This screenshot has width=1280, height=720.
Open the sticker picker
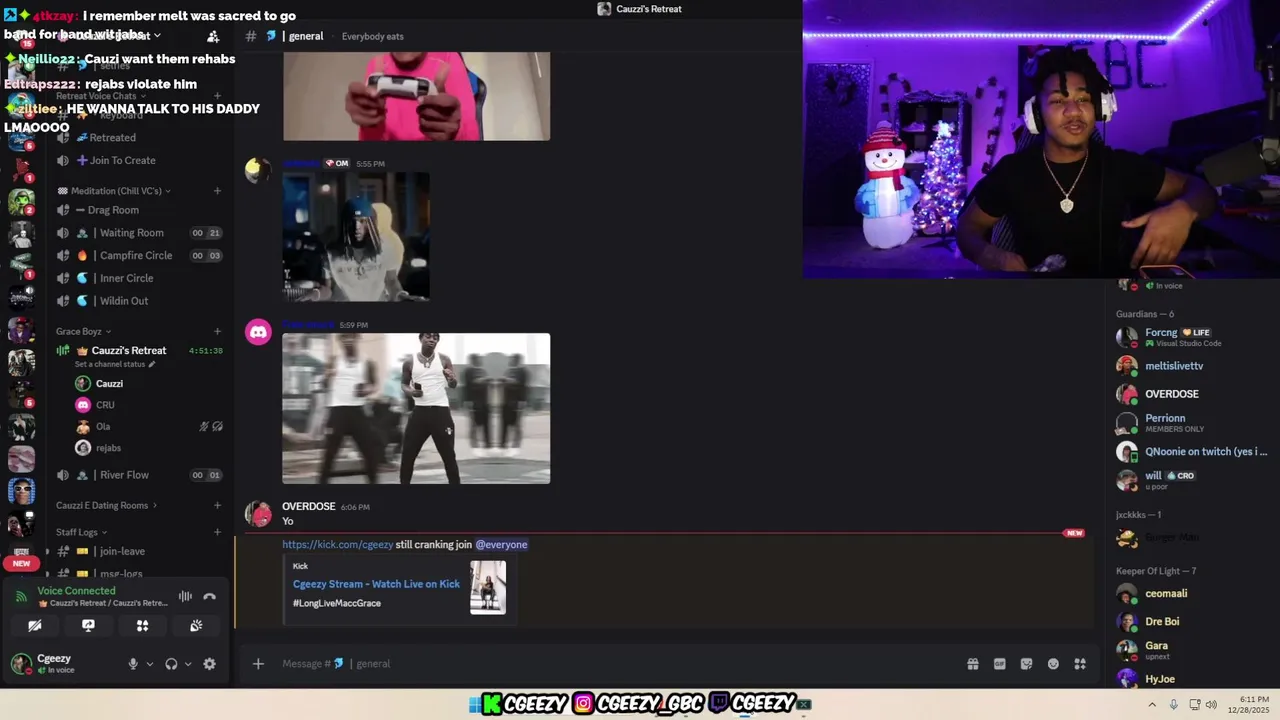point(1026,664)
